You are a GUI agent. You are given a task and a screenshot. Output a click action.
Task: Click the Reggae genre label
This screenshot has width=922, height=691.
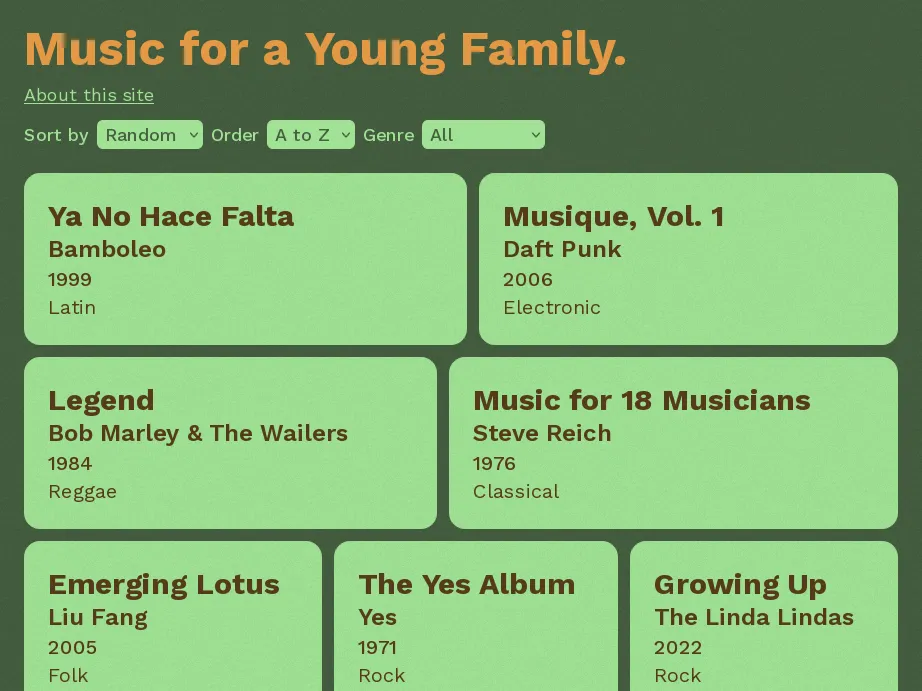point(82,491)
